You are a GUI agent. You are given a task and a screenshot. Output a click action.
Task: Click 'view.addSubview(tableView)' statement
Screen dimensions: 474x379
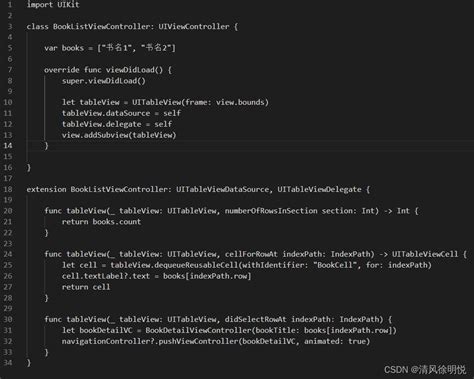click(x=119, y=135)
